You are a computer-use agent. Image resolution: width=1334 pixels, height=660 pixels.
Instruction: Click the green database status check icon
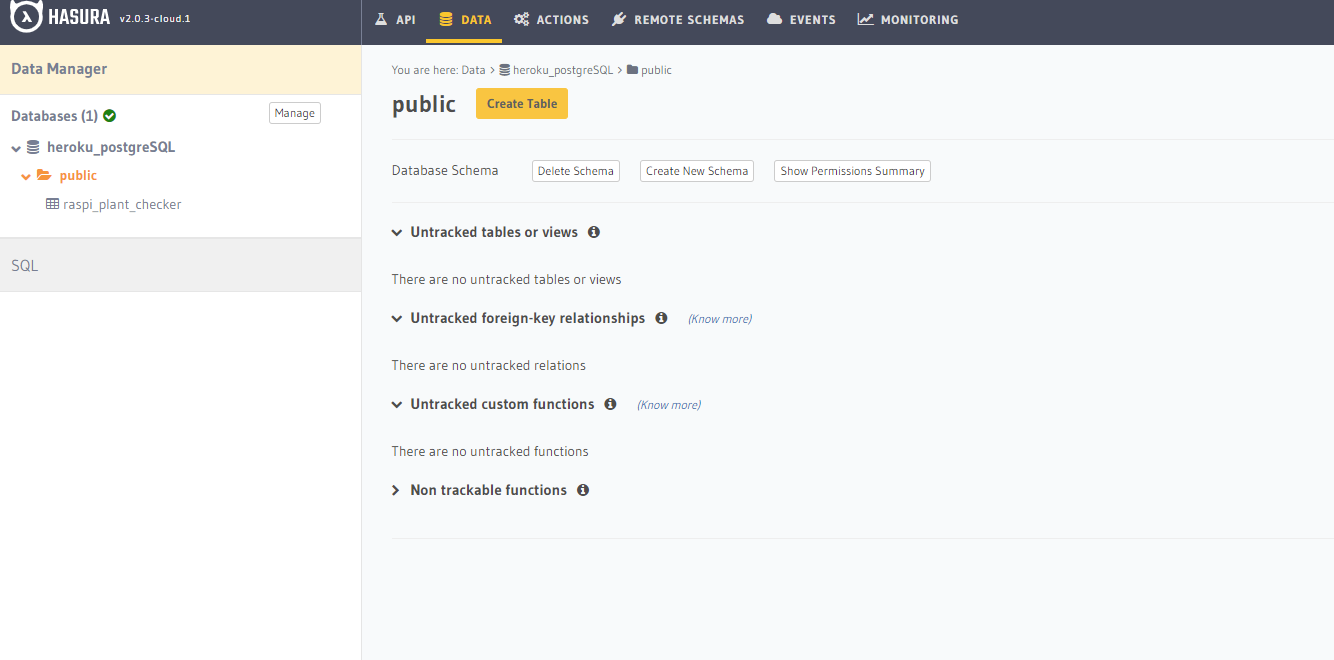[x=109, y=116]
